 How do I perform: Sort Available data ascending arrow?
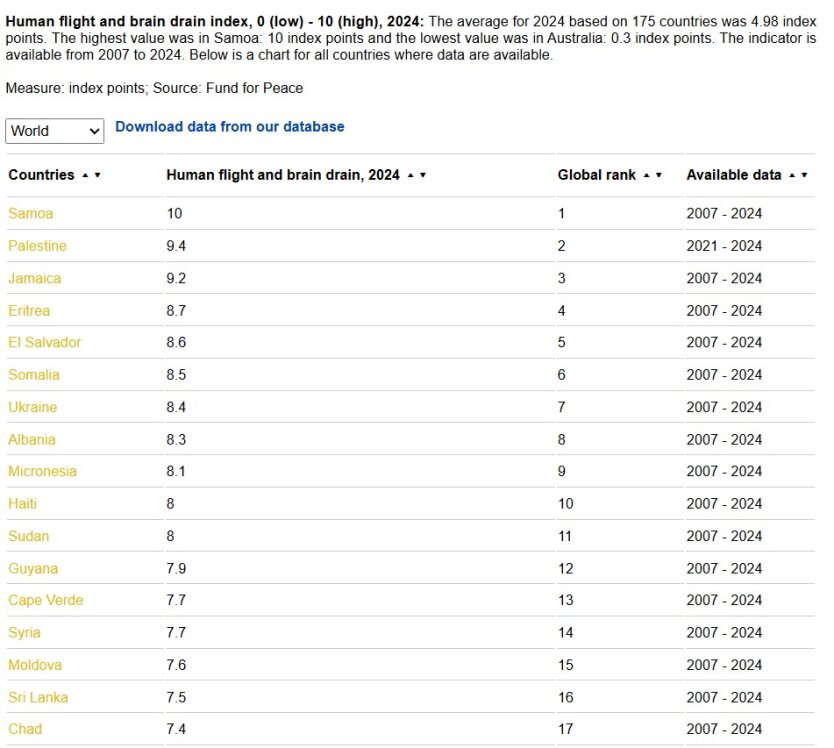[793, 175]
